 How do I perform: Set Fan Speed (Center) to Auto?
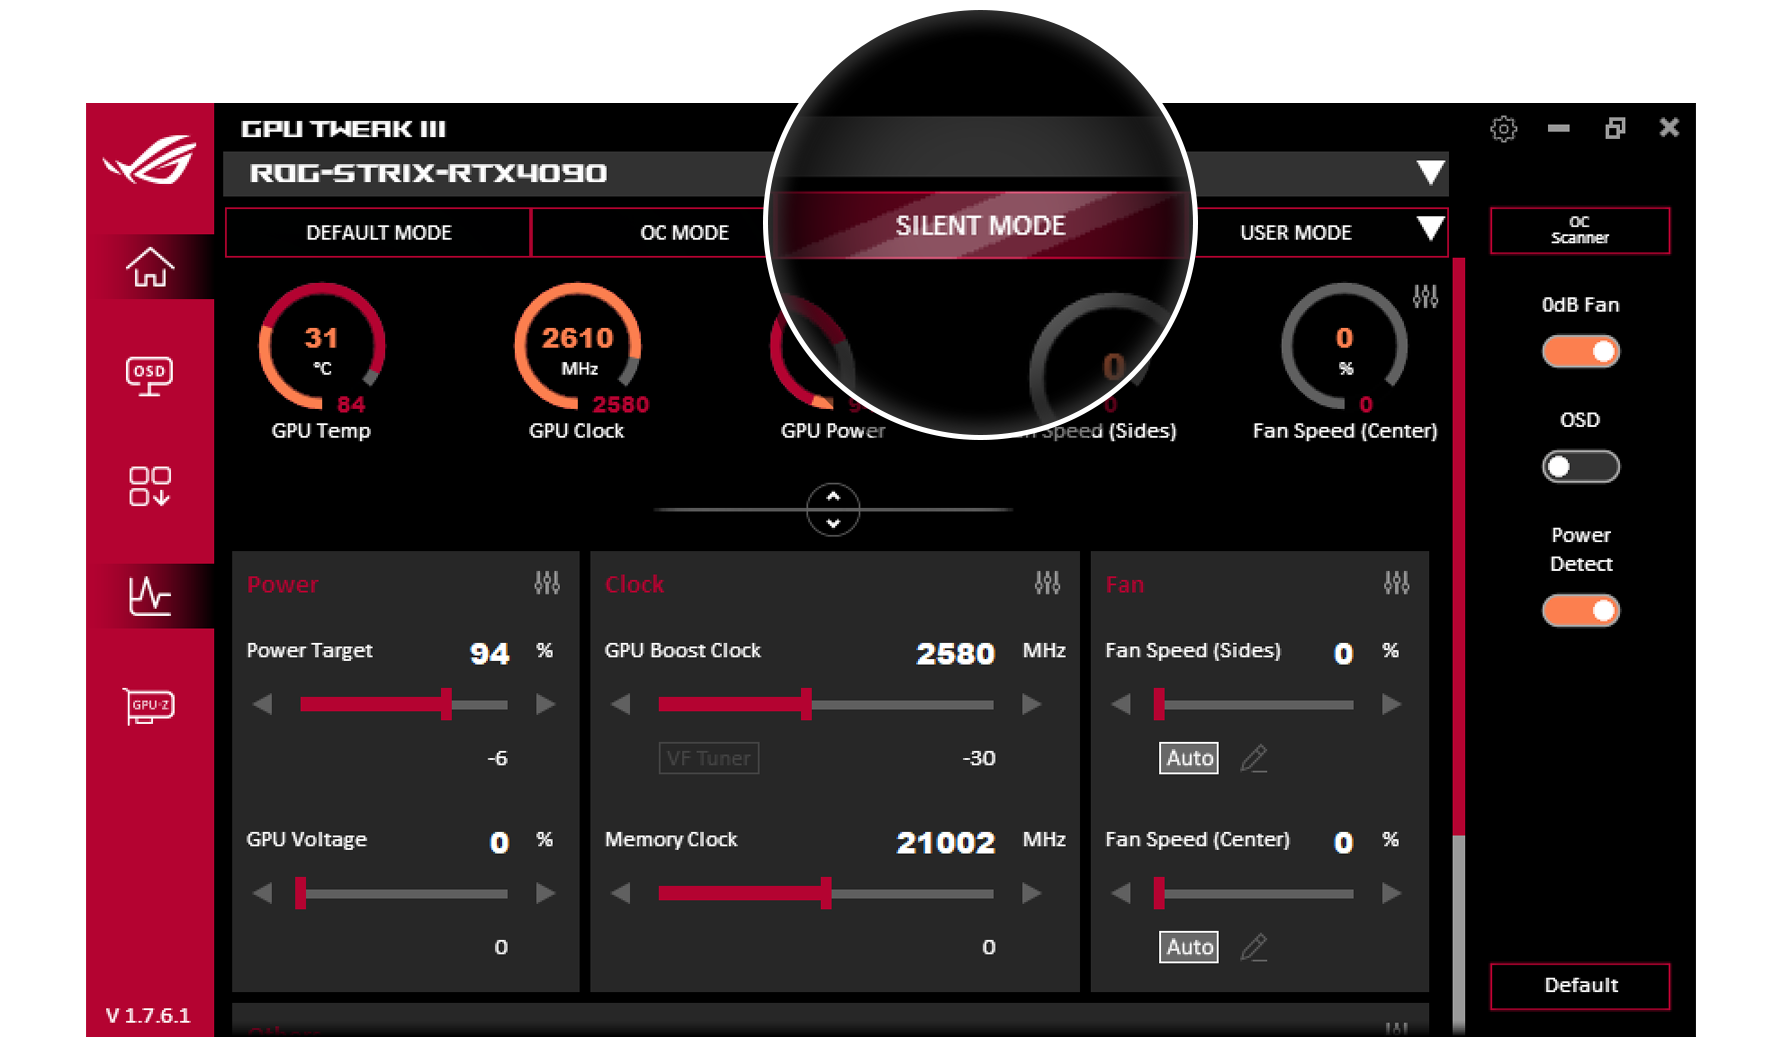click(1188, 946)
